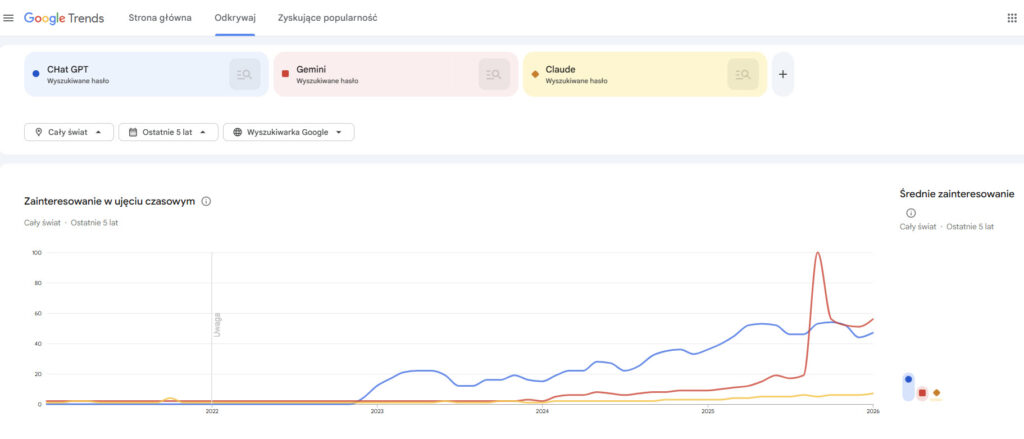The height and width of the screenshot is (439, 1024).
Task: Open the hamburger main menu
Action: (x=9, y=18)
